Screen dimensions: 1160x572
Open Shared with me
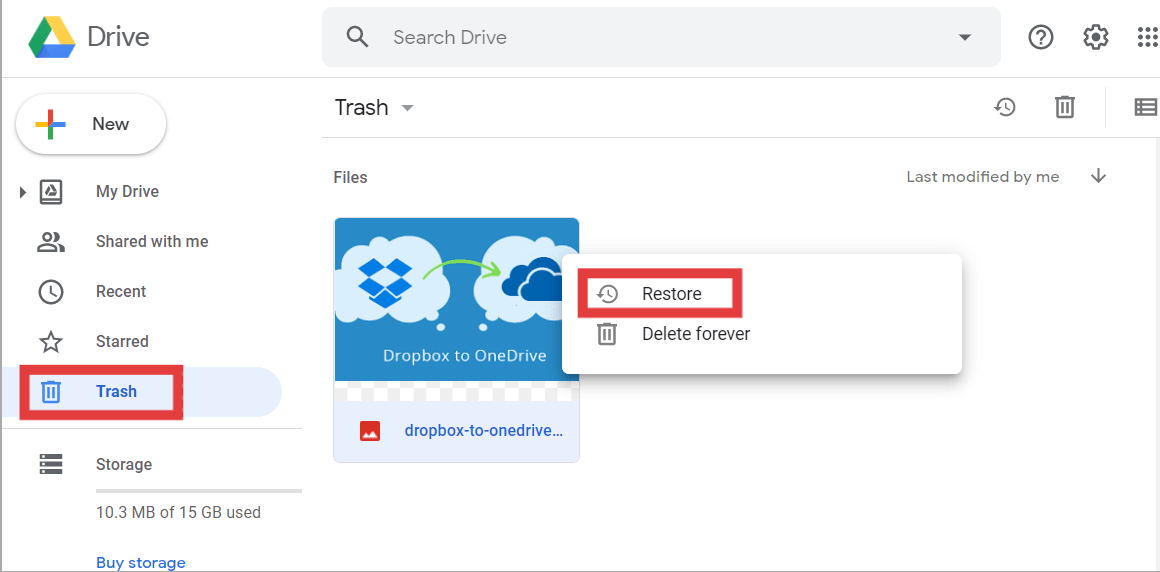point(151,242)
